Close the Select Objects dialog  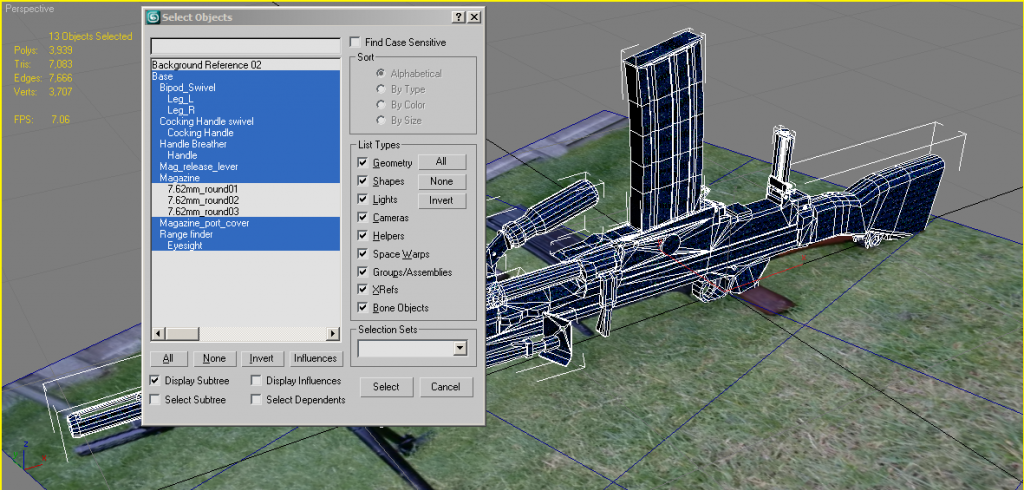(x=473, y=18)
